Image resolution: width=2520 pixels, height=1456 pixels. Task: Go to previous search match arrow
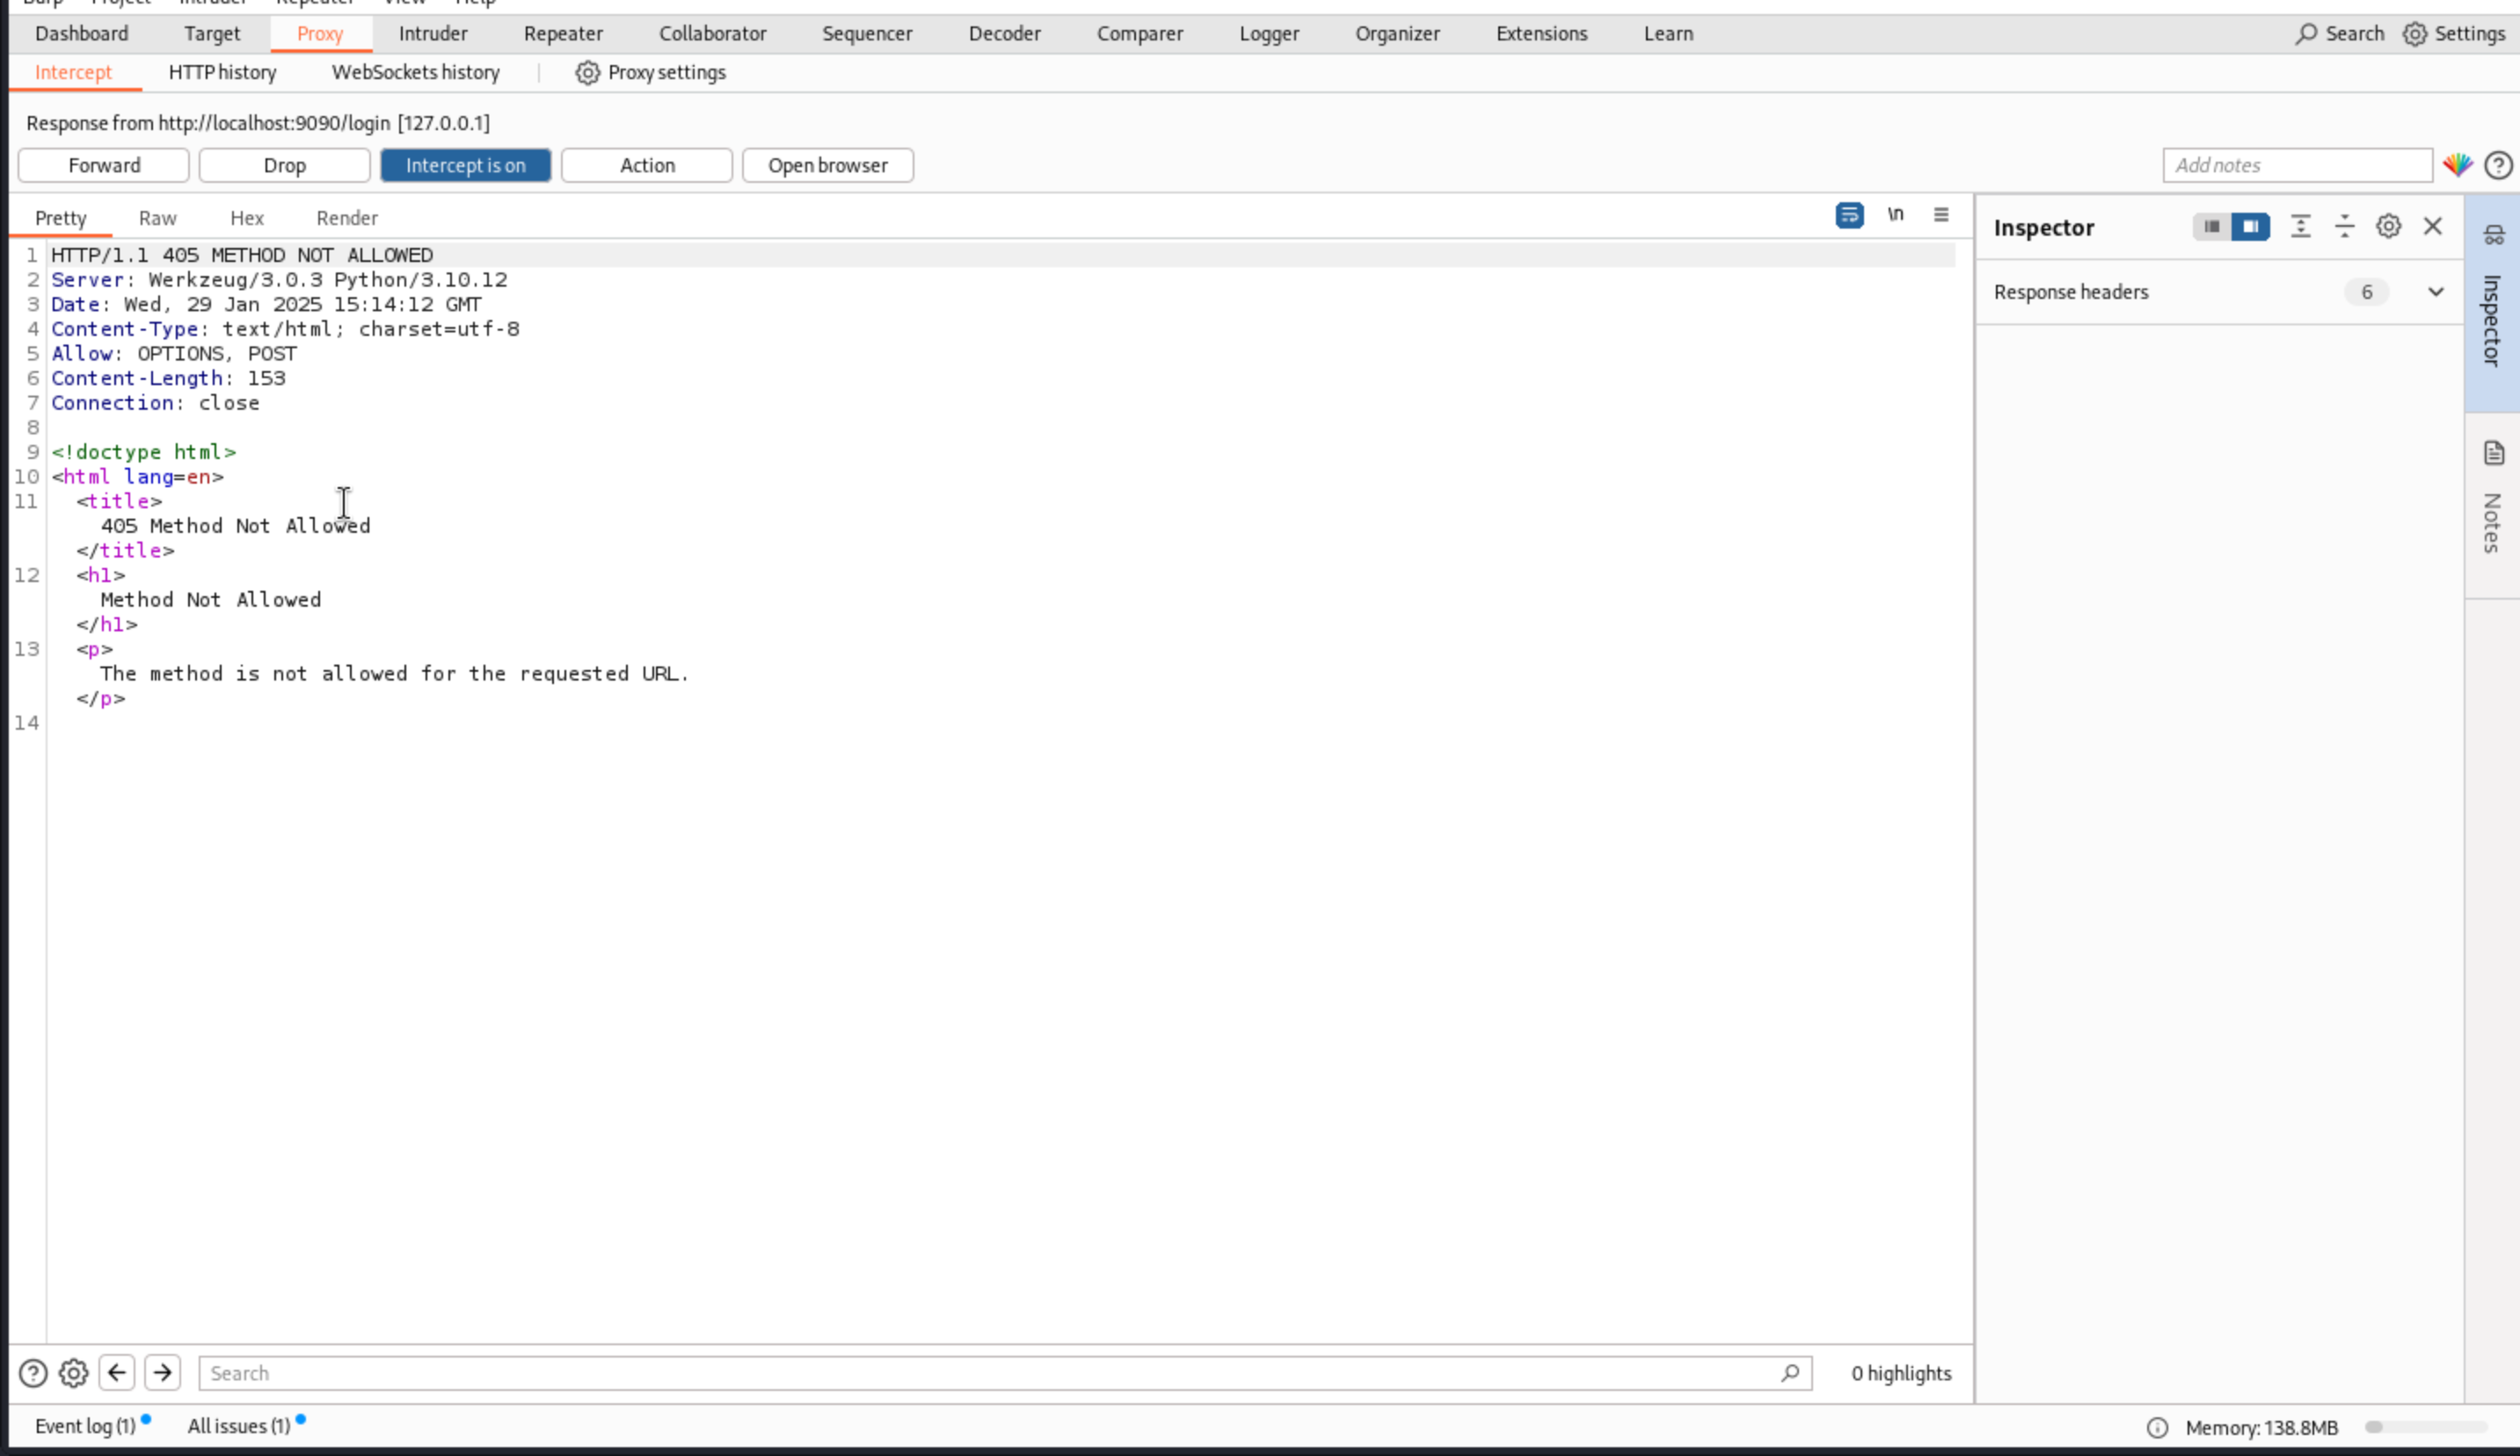117,1372
